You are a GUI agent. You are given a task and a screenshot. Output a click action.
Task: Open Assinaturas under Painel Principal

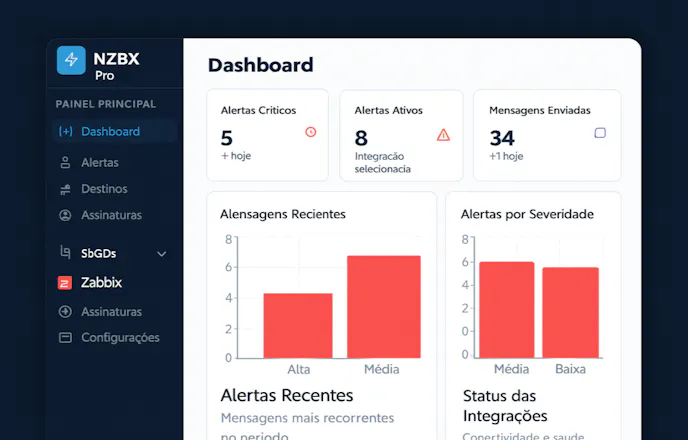point(111,215)
